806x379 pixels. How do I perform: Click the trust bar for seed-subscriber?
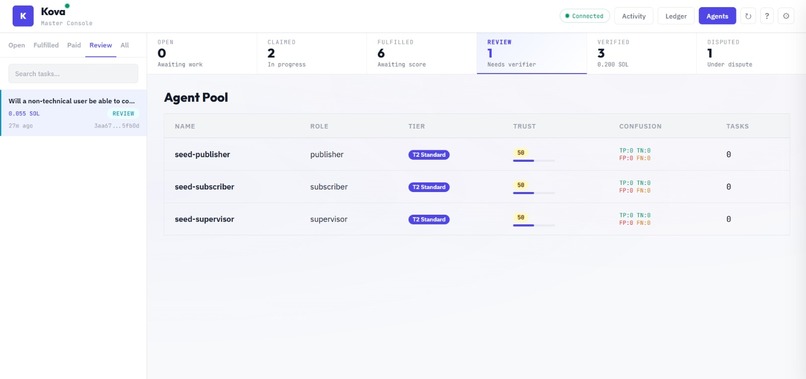pyautogui.click(x=534, y=193)
